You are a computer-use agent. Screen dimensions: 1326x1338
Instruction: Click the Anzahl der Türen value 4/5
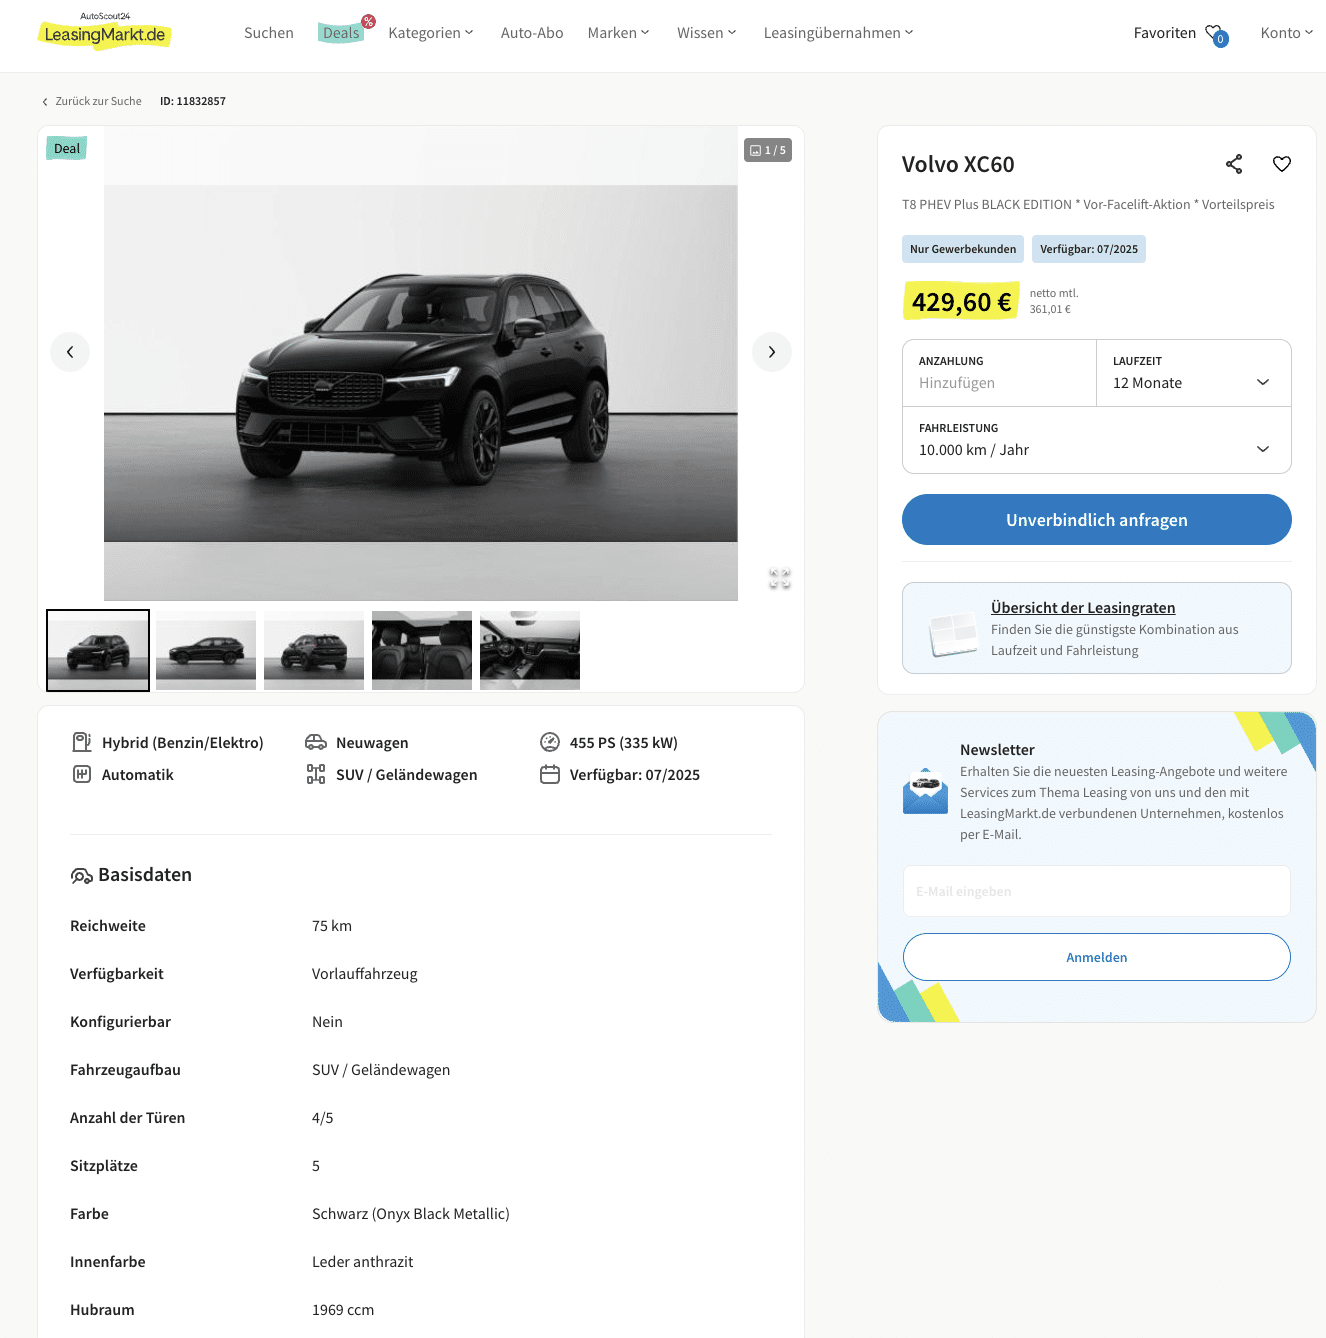[323, 1118]
